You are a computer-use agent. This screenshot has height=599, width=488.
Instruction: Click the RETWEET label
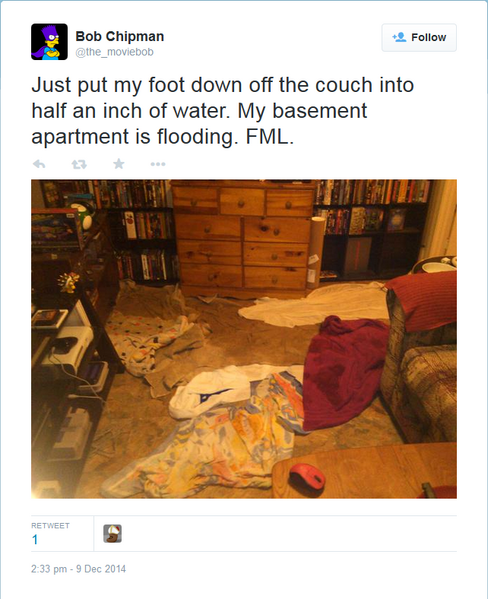[50, 526]
